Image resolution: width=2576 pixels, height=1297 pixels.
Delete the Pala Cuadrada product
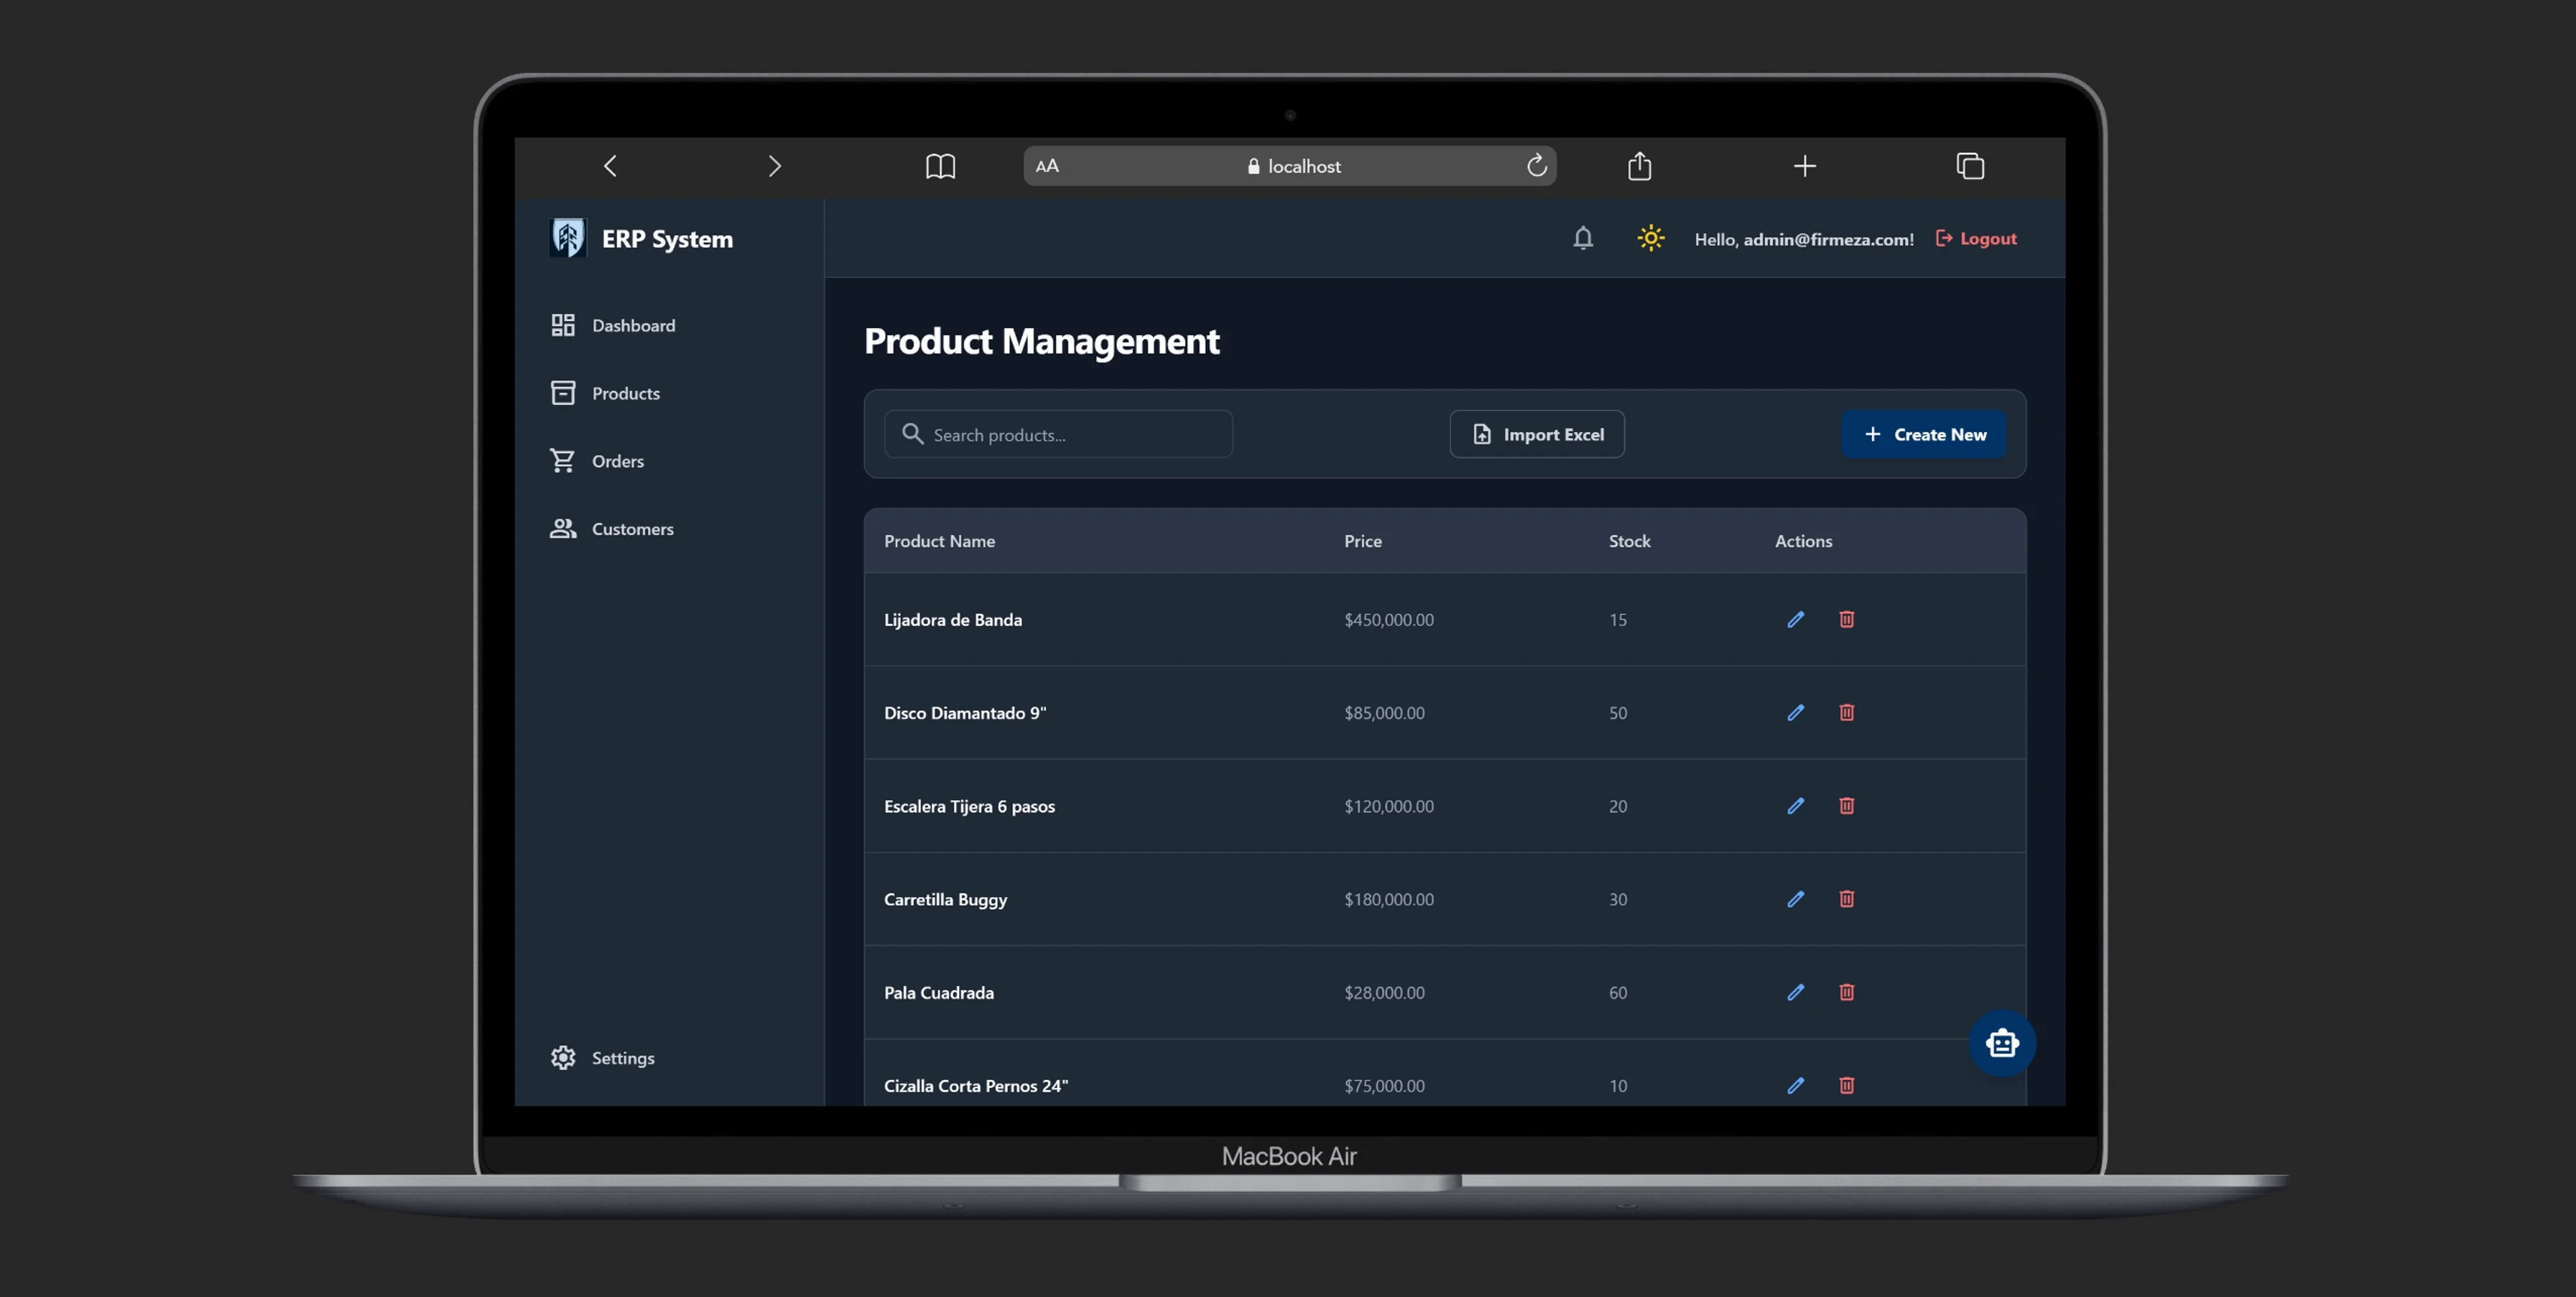point(1846,991)
